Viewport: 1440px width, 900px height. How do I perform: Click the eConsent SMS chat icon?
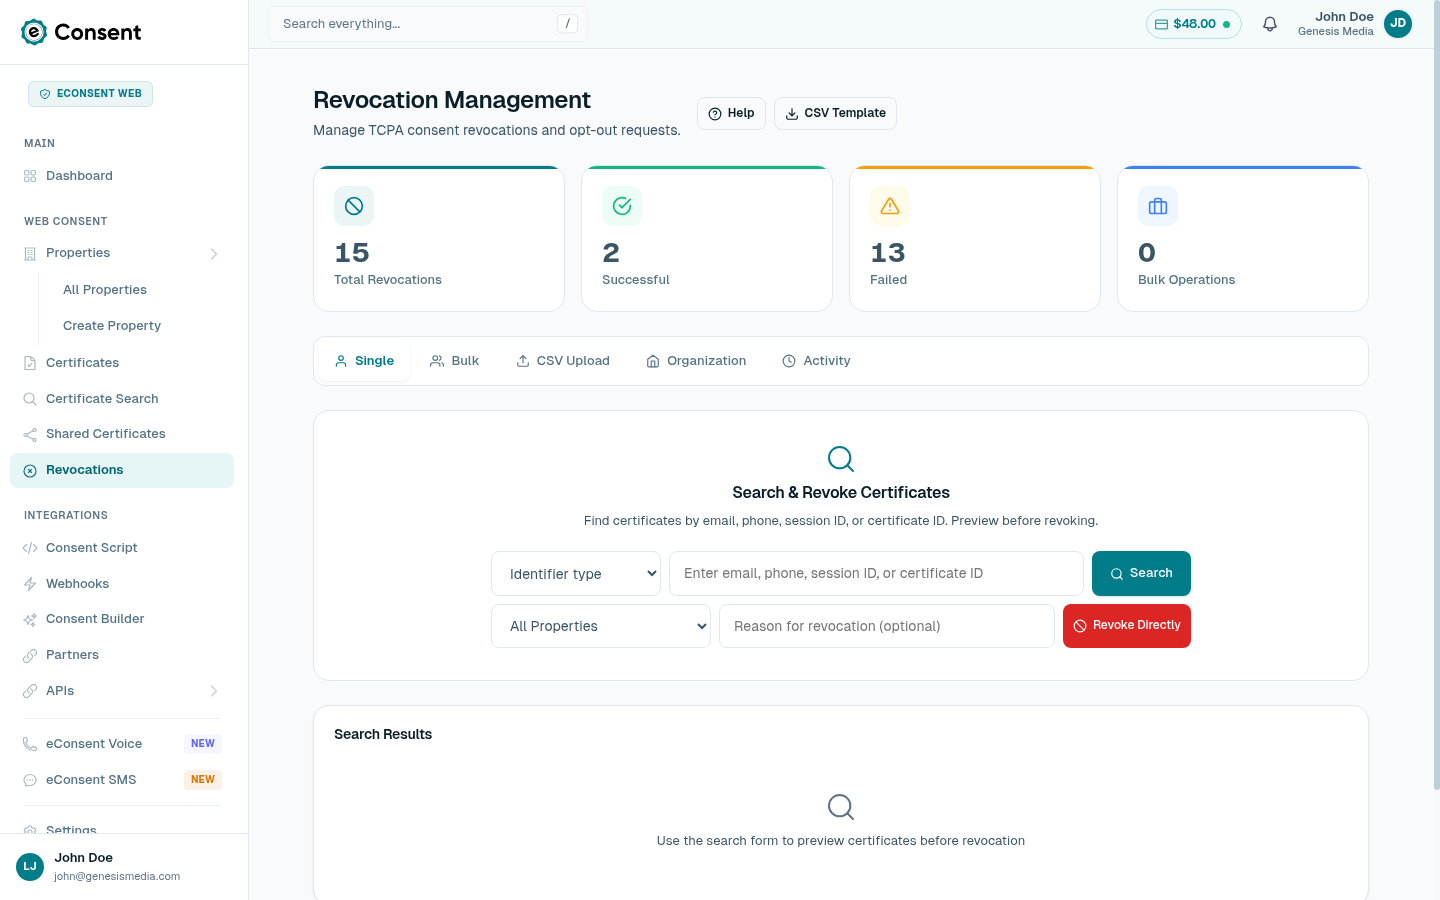pos(30,780)
